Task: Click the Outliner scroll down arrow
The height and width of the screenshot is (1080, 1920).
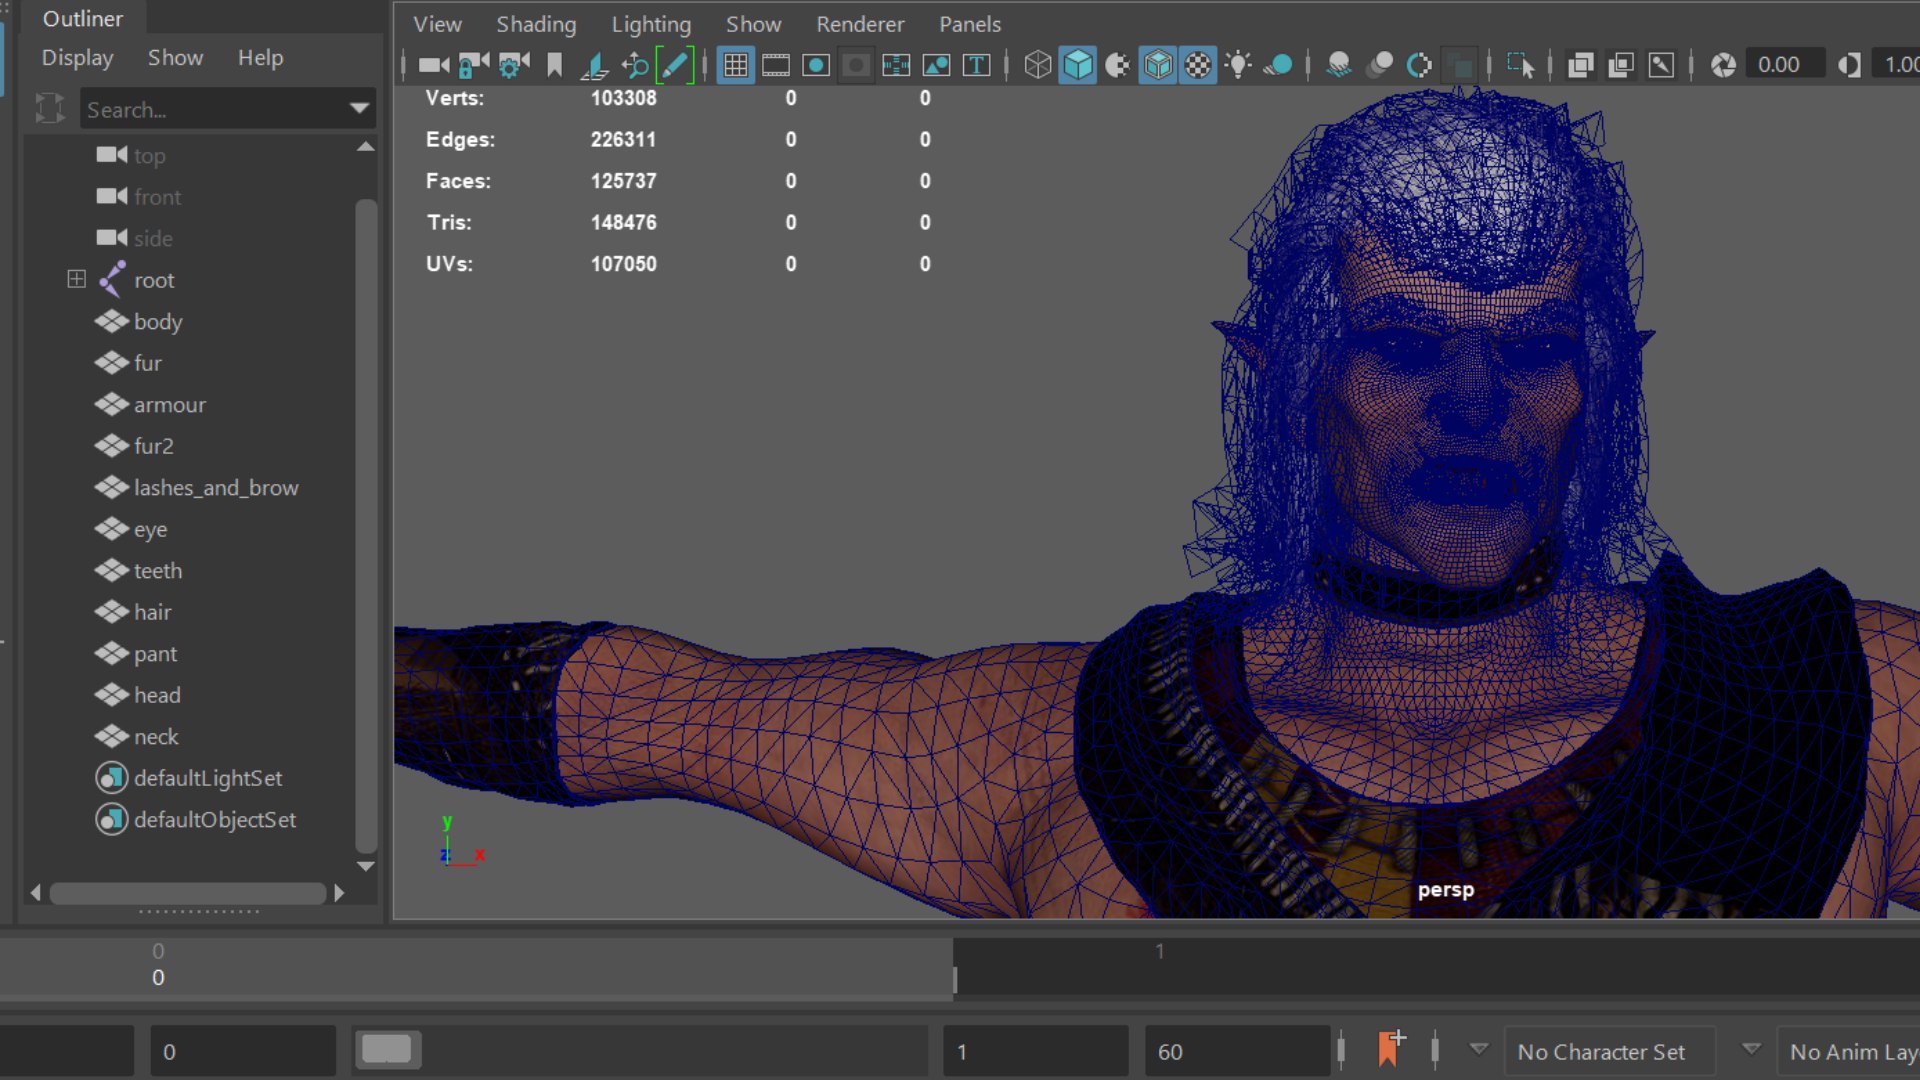Action: tap(366, 866)
